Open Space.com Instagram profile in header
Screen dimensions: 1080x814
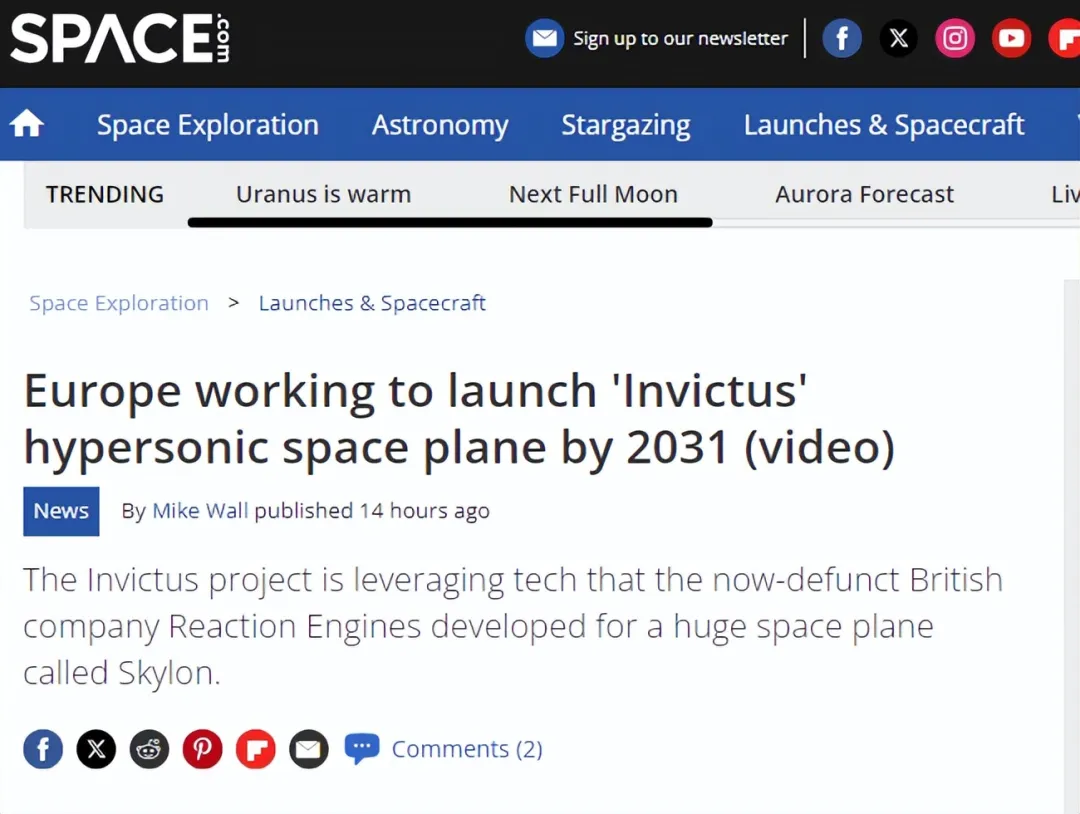pyautogui.click(x=955, y=38)
